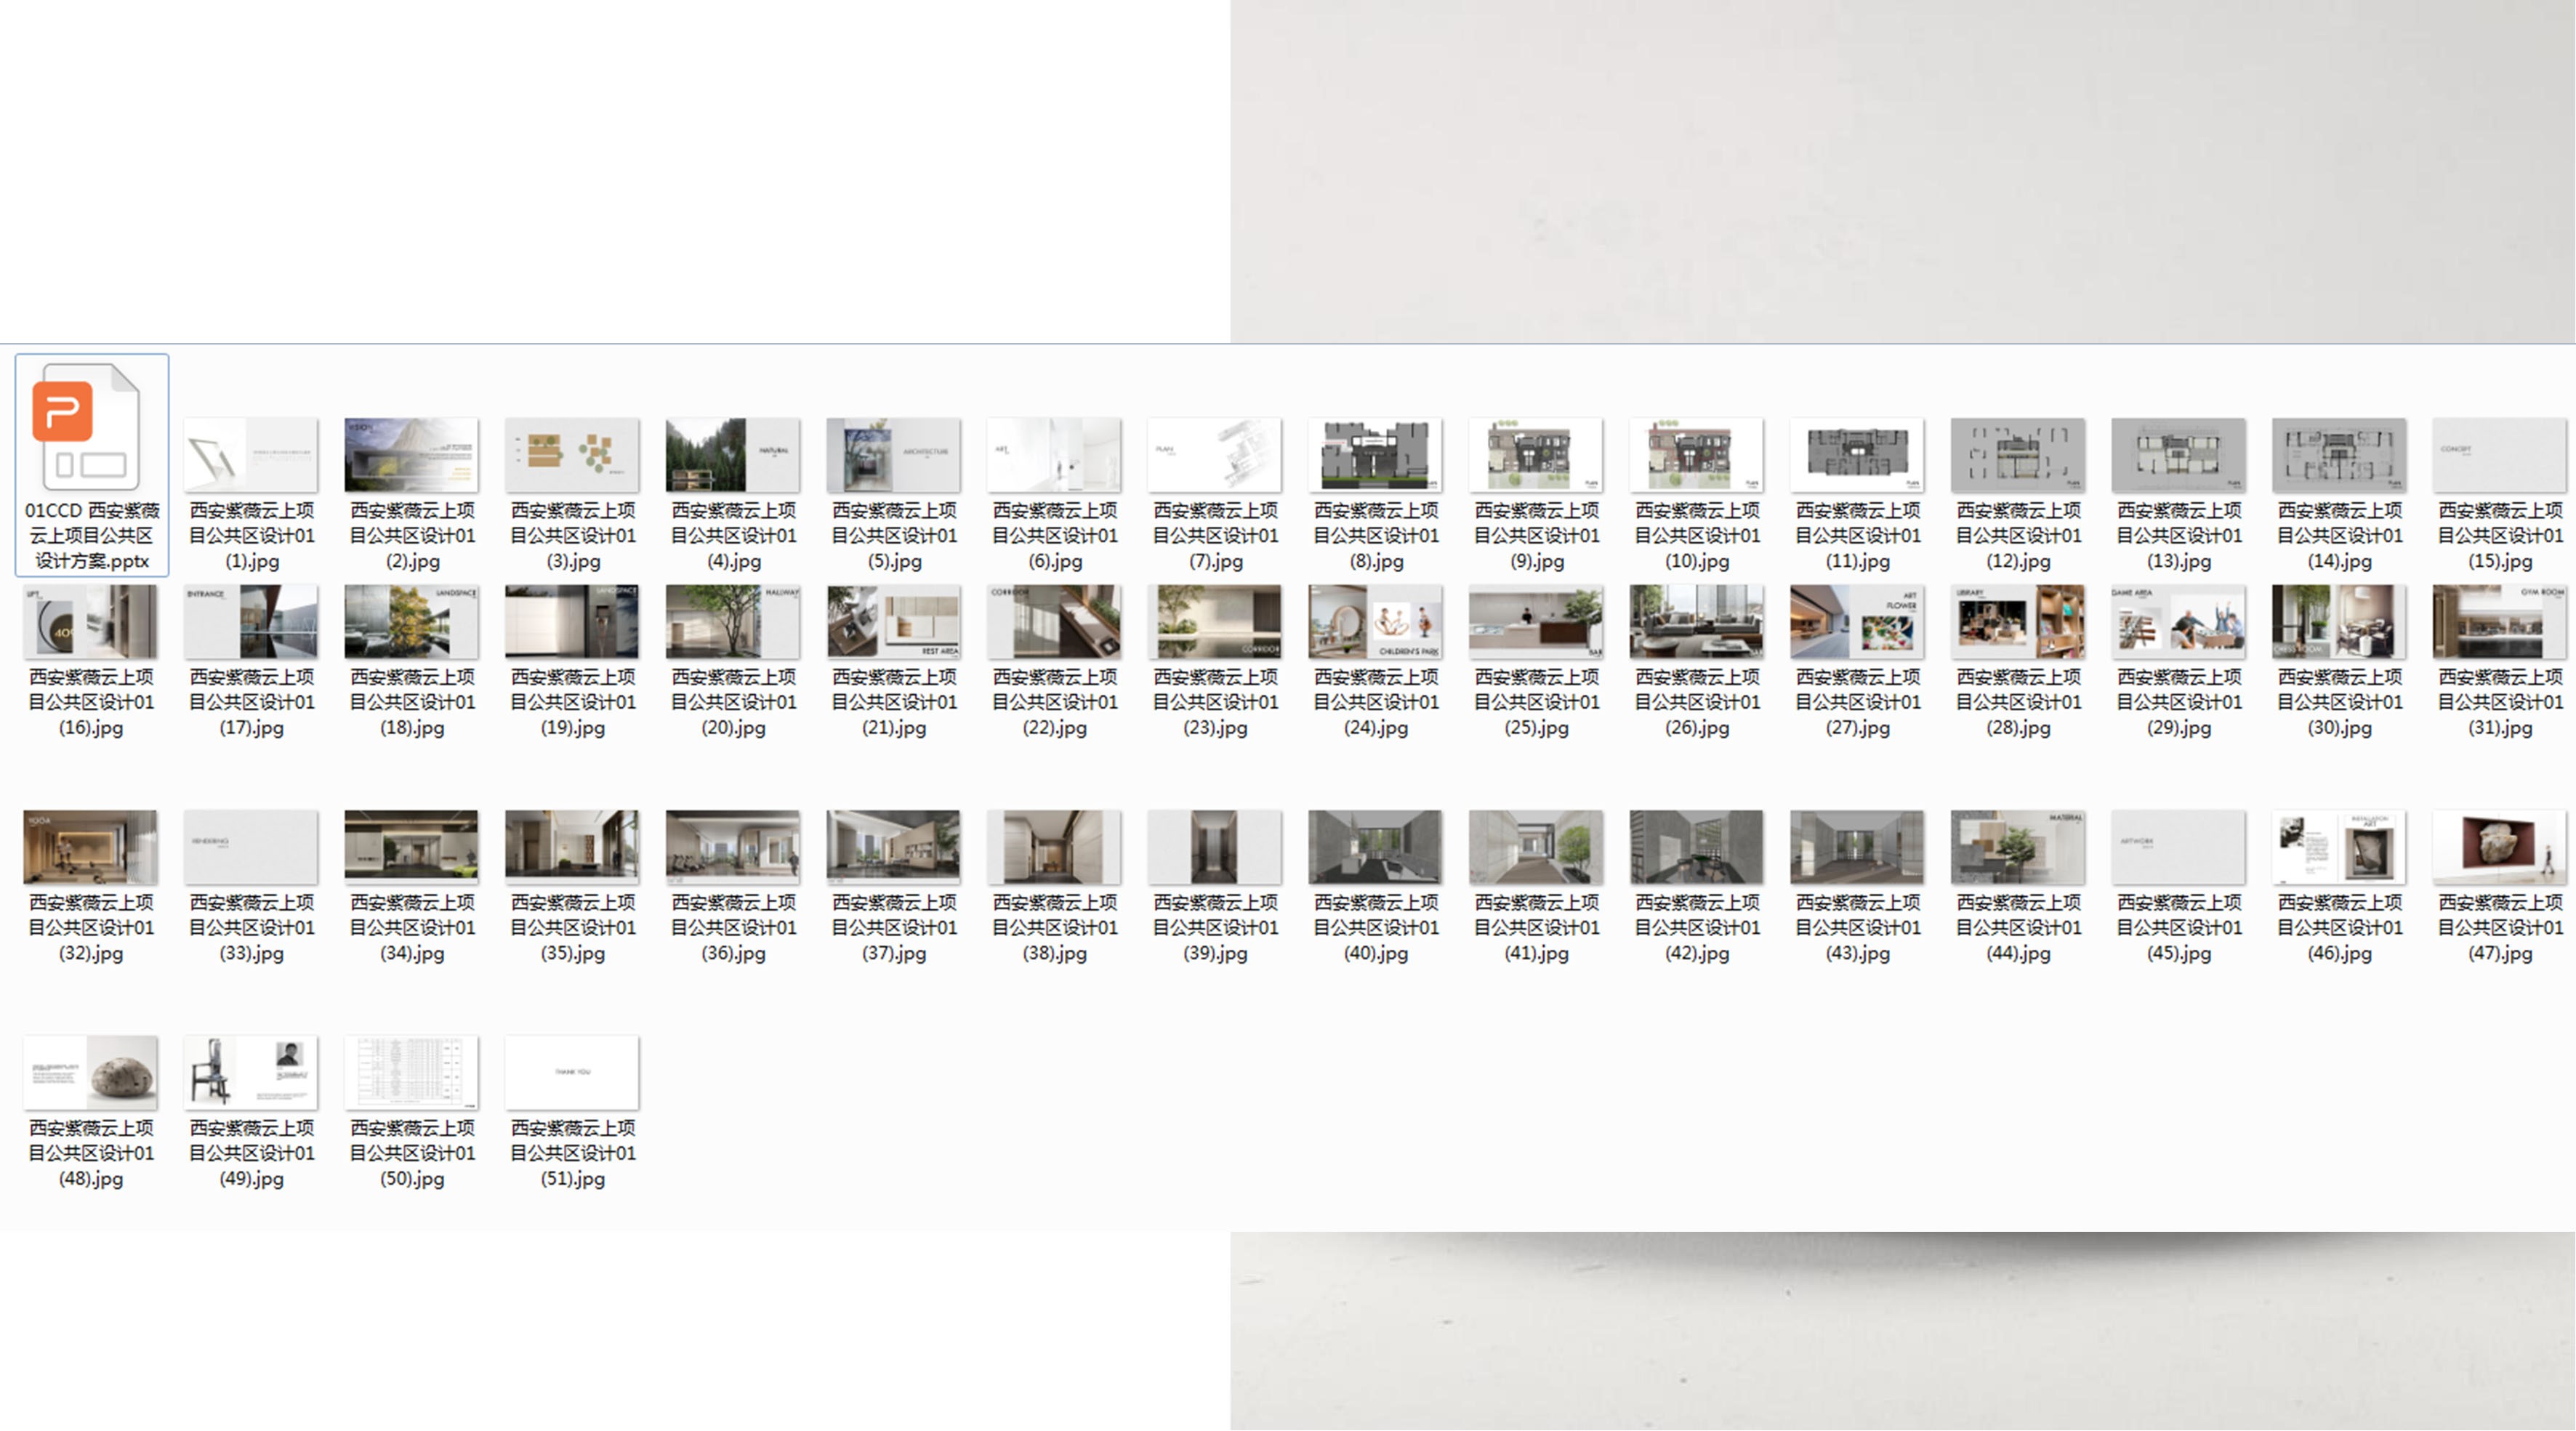2576x1431 pixels.
Task: Select Corridor thumbnail (22).jpg
Action: pyautogui.click(x=1055, y=622)
